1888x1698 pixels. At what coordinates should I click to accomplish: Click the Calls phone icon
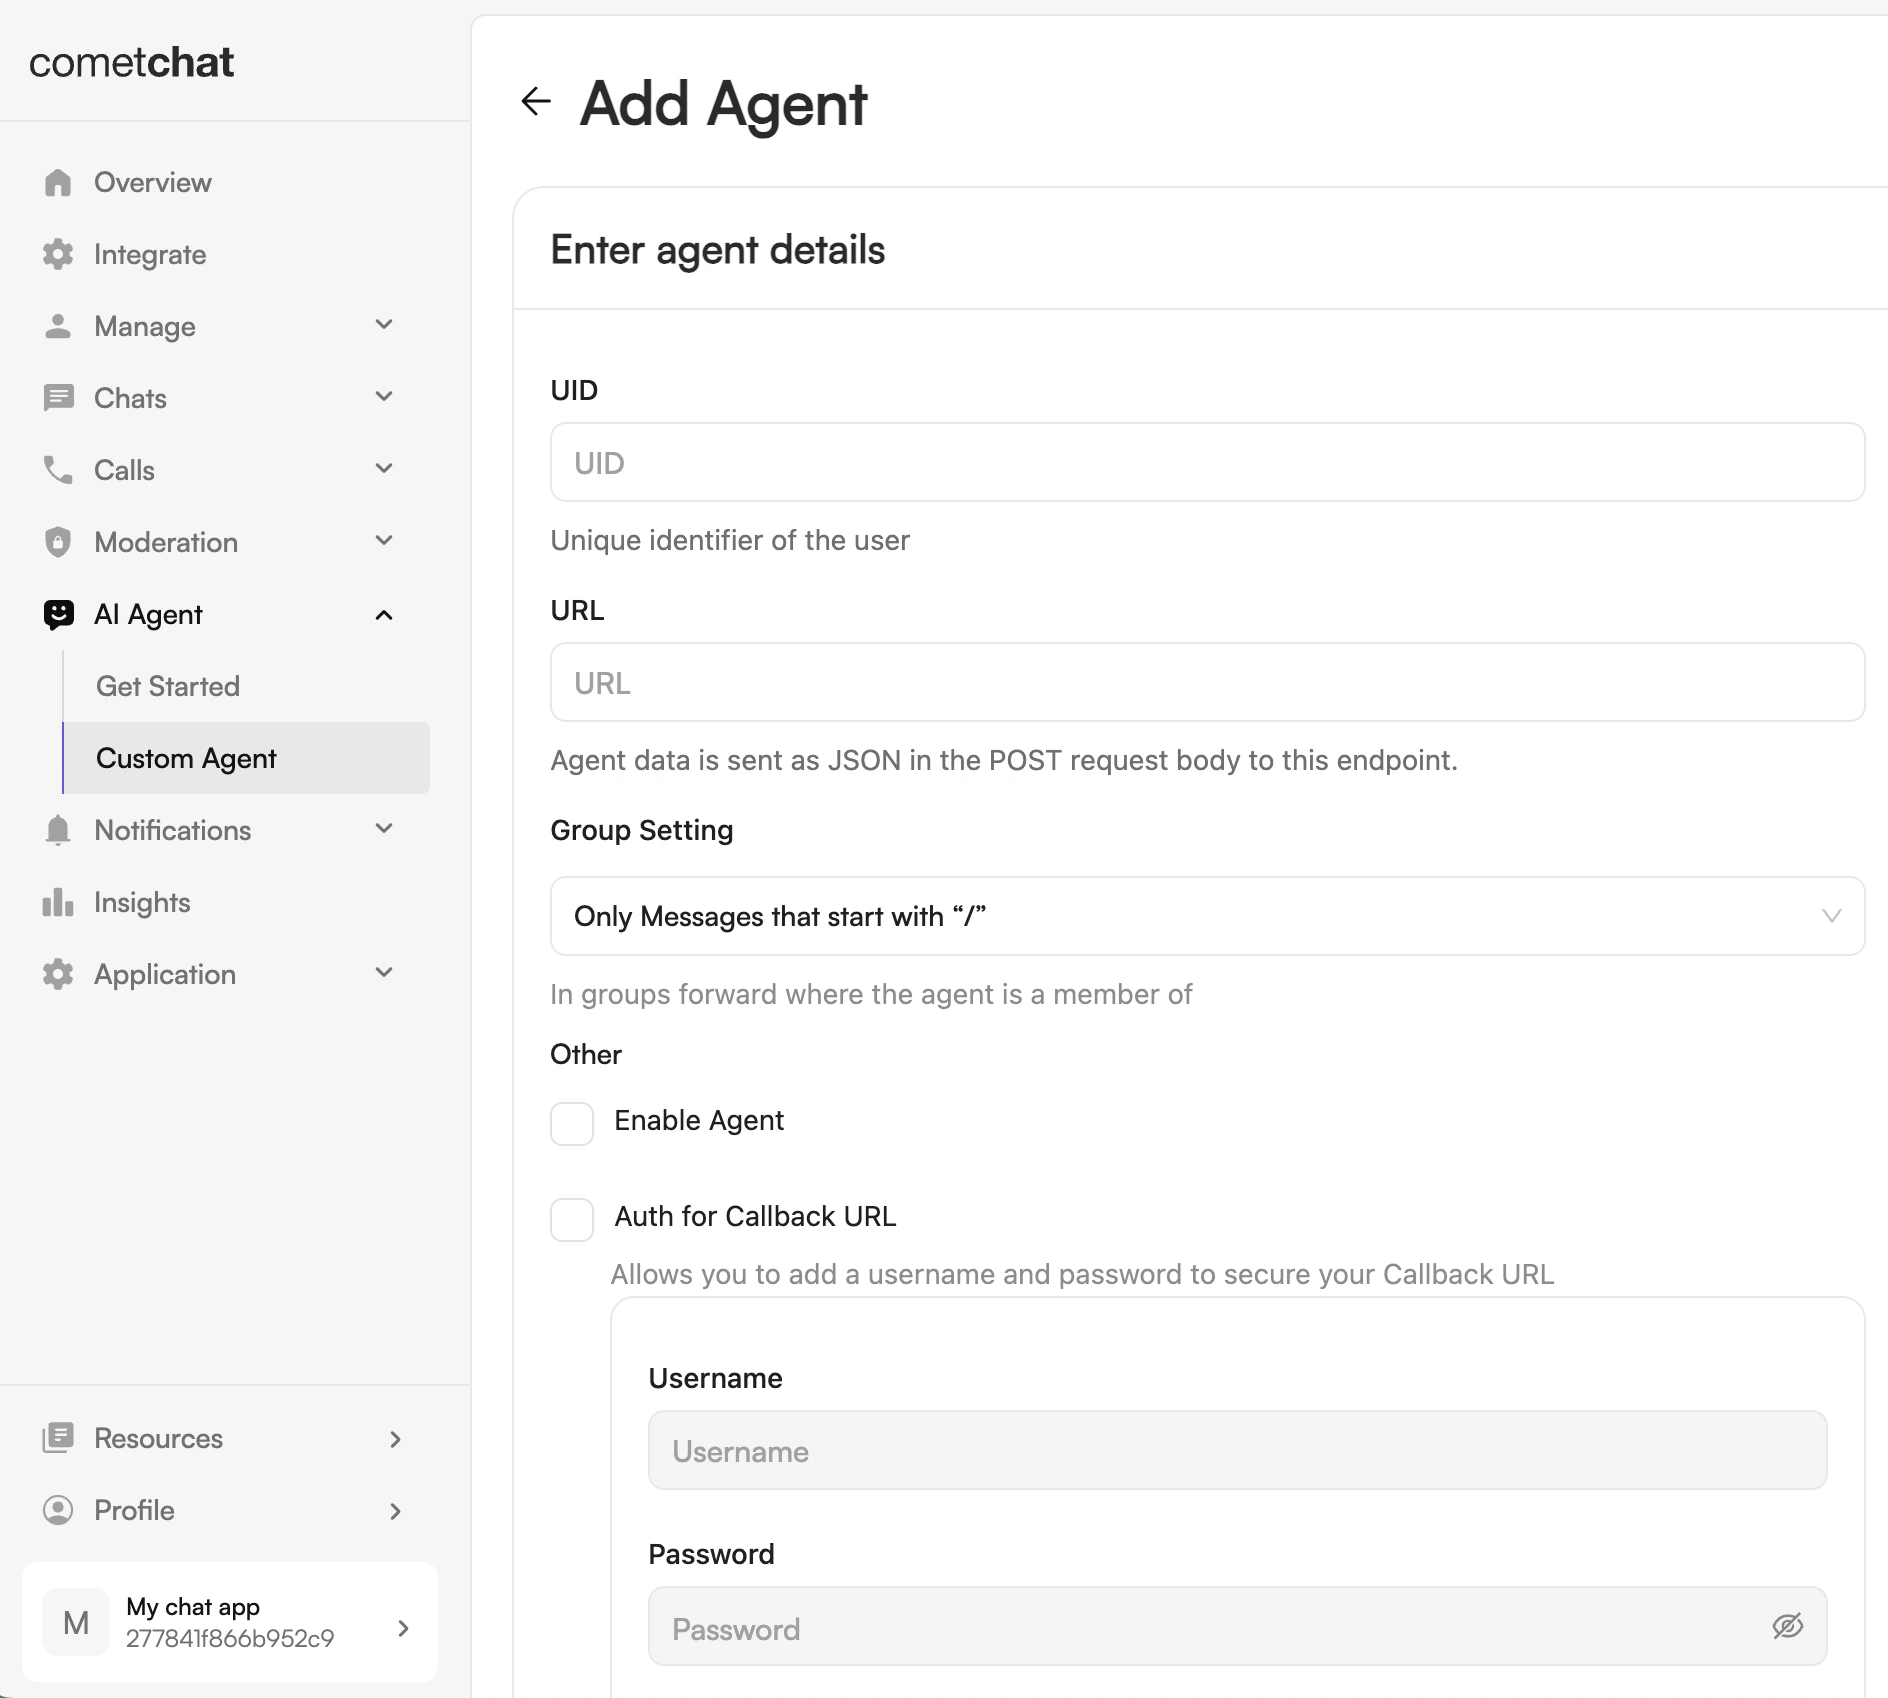tap(58, 470)
